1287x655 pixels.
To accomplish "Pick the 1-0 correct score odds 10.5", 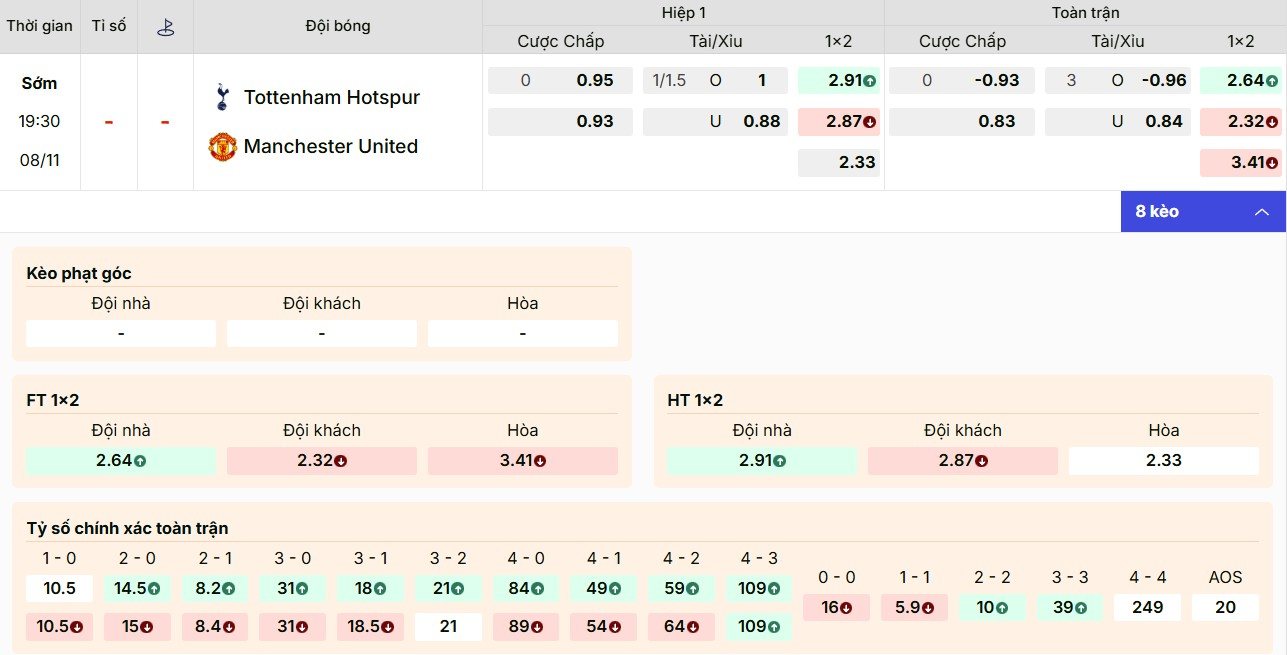I will pyautogui.click(x=59, y=589).
